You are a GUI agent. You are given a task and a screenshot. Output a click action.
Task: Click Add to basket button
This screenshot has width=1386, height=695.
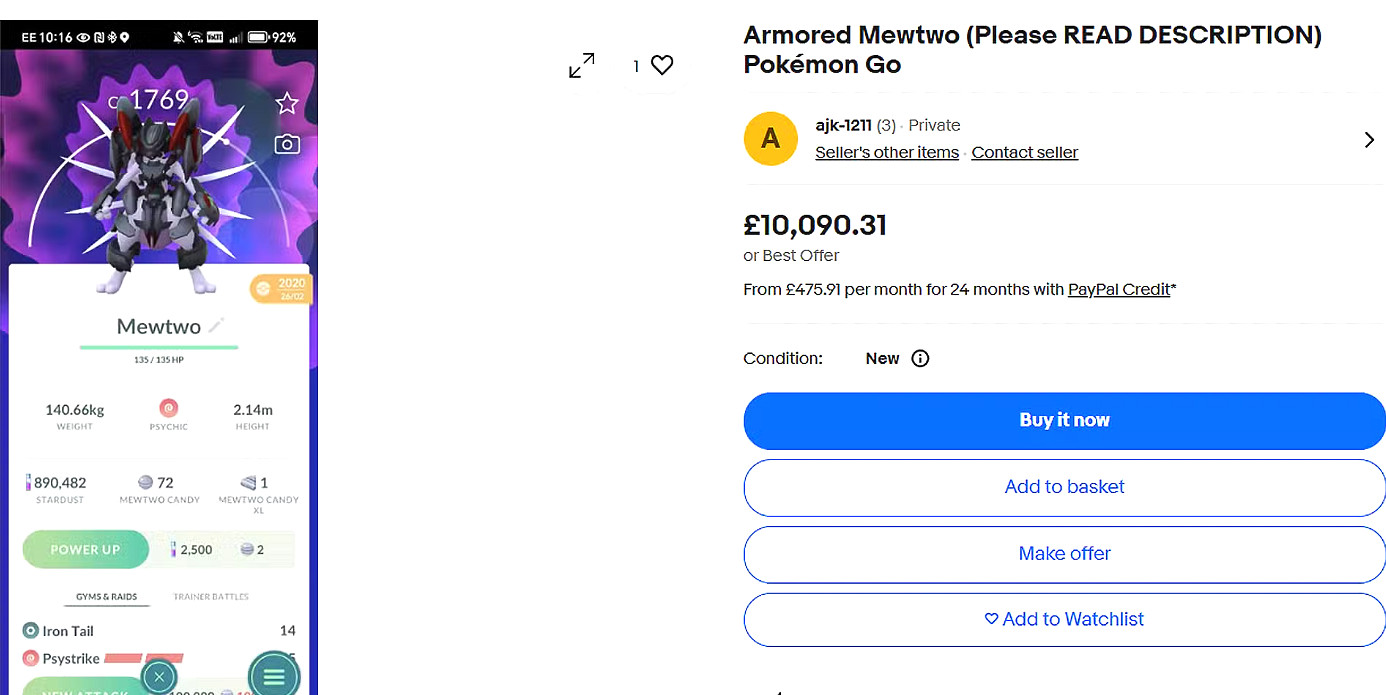coord(1064,487)
